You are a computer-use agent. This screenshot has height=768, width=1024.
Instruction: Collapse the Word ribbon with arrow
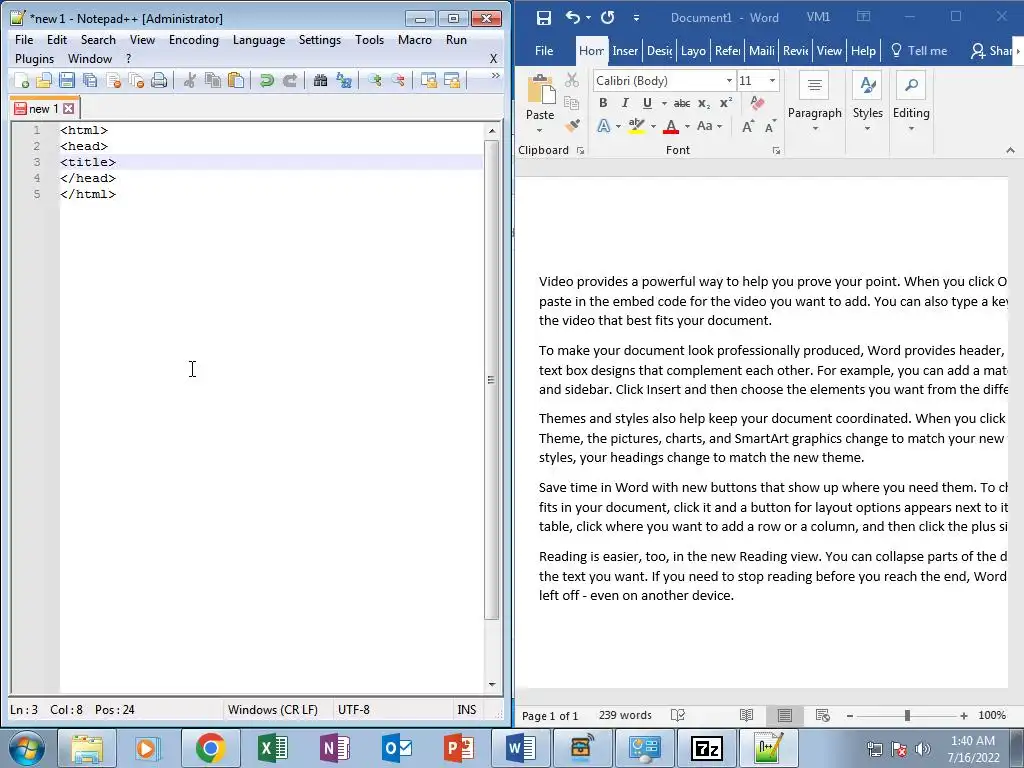tap(1010, 150)
